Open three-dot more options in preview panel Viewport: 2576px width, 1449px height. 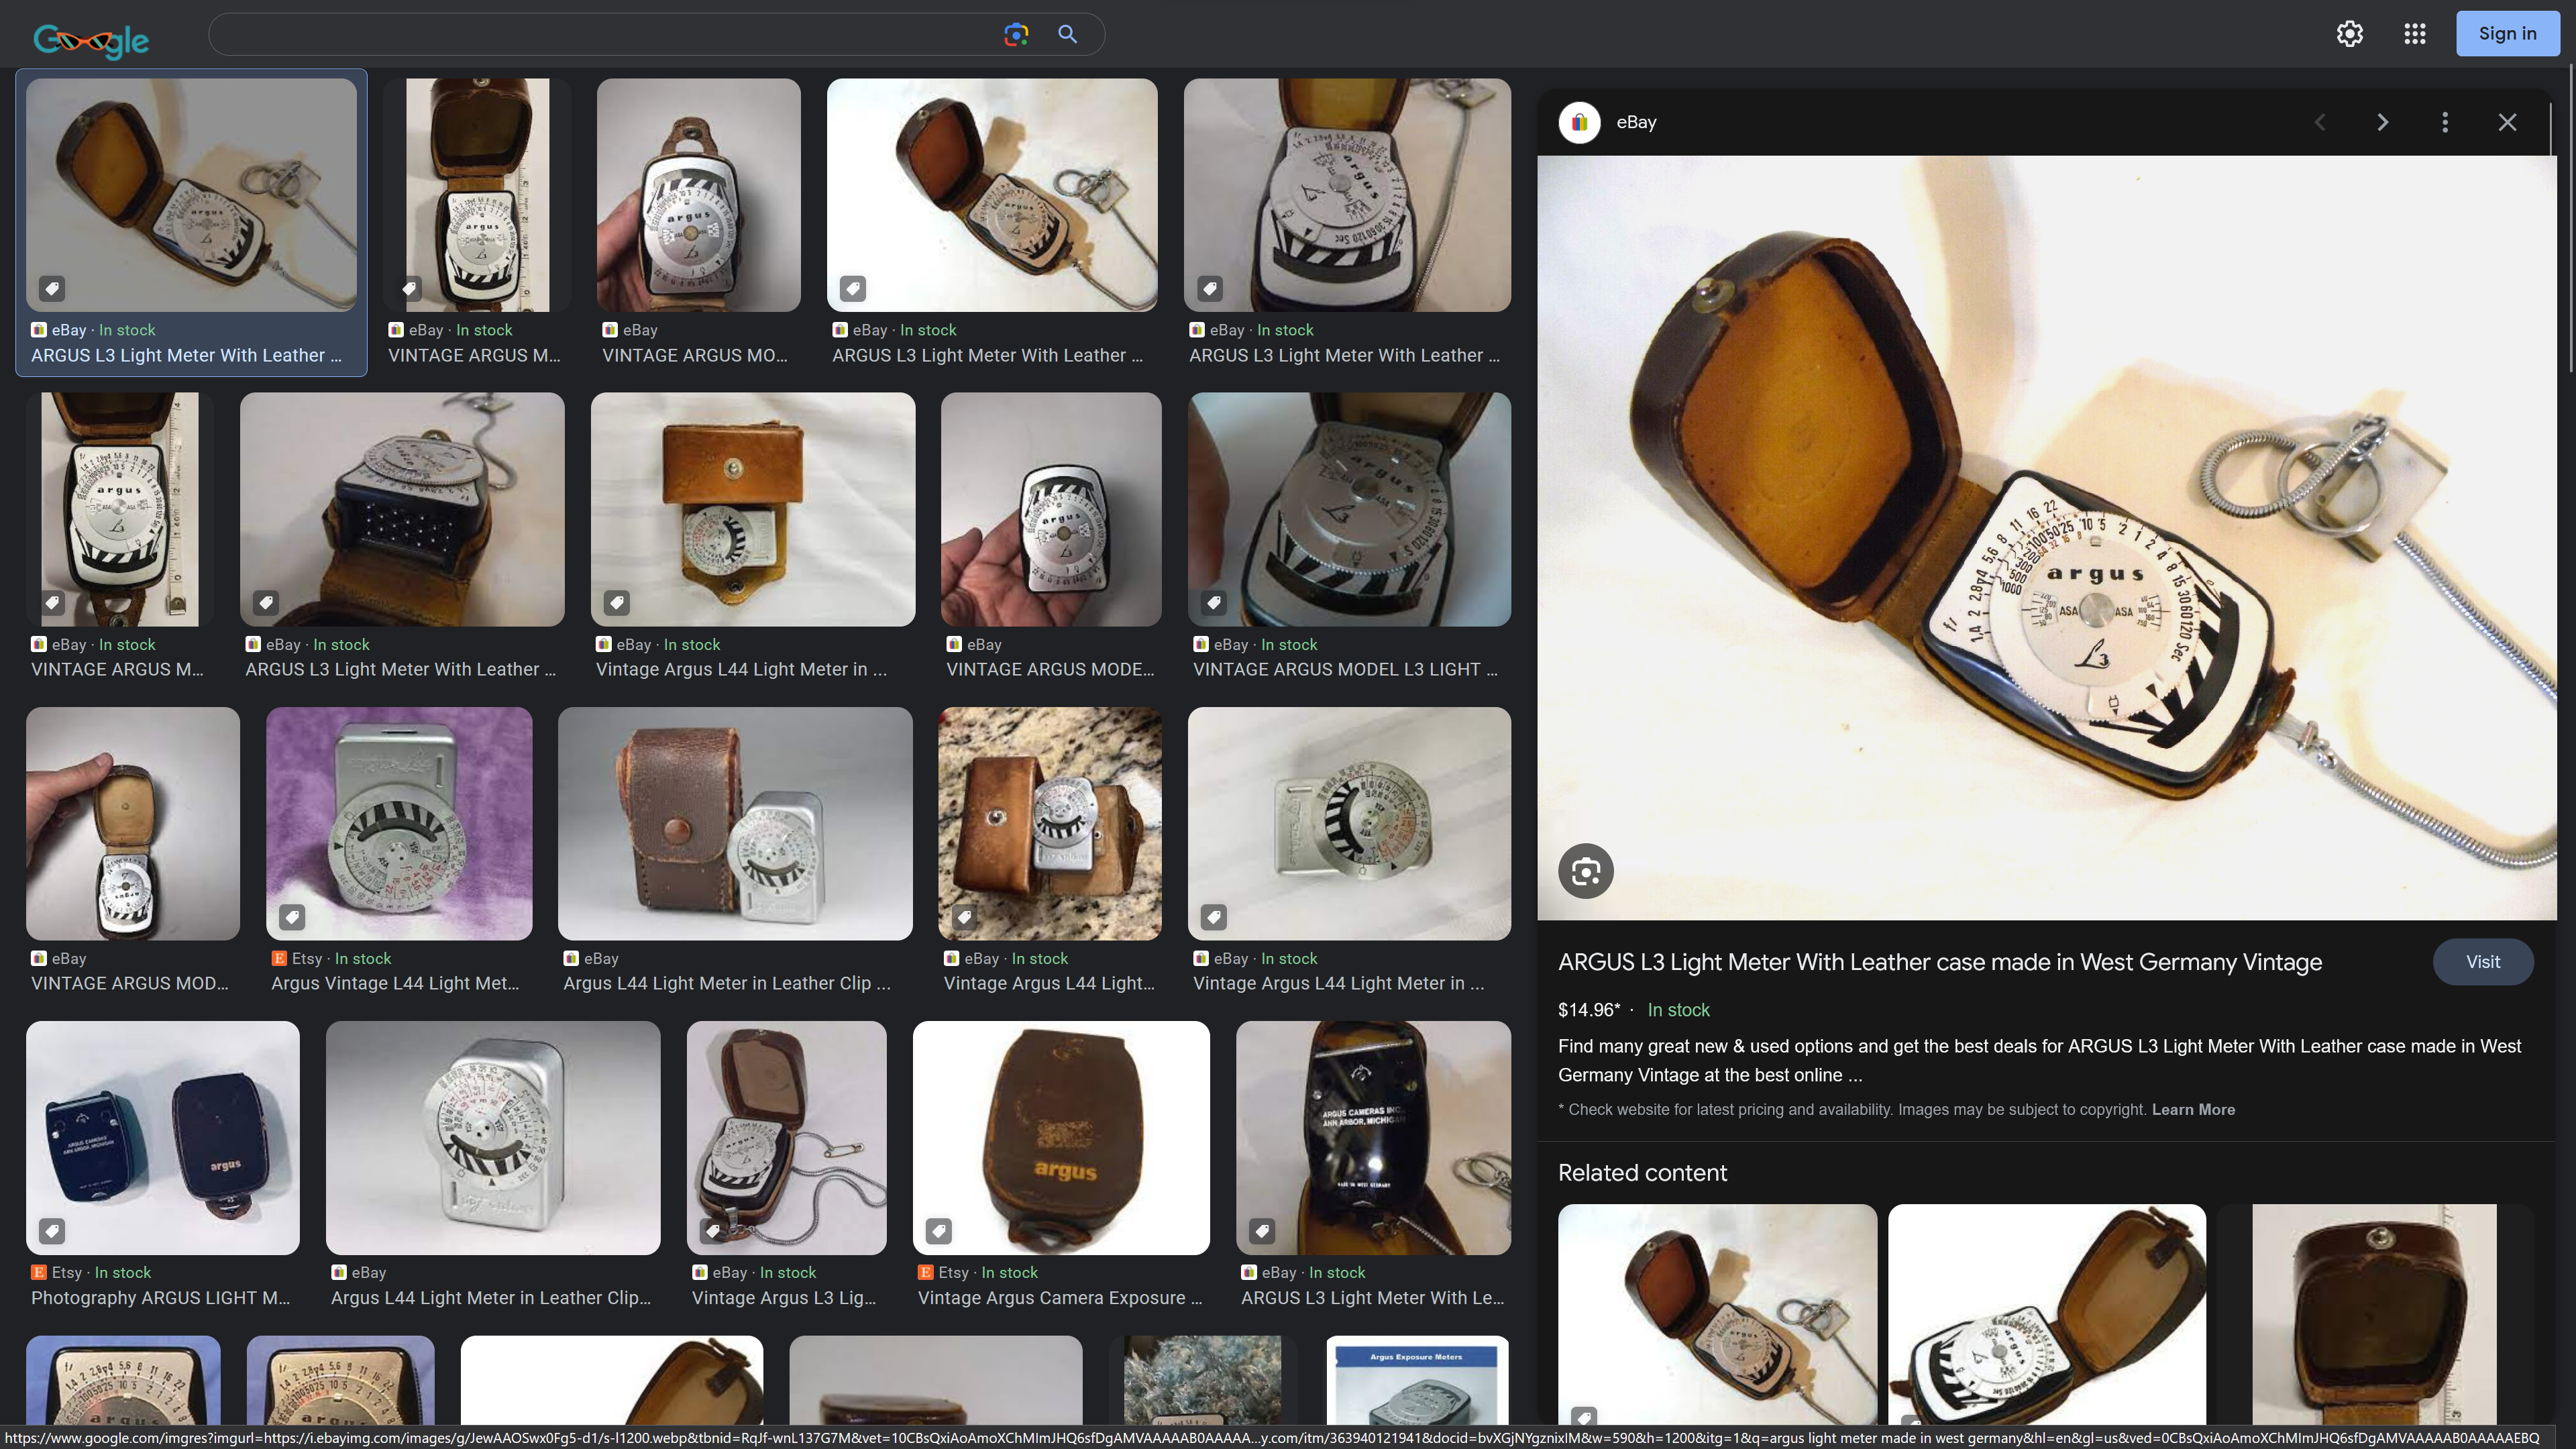(x=2445, y=122)
